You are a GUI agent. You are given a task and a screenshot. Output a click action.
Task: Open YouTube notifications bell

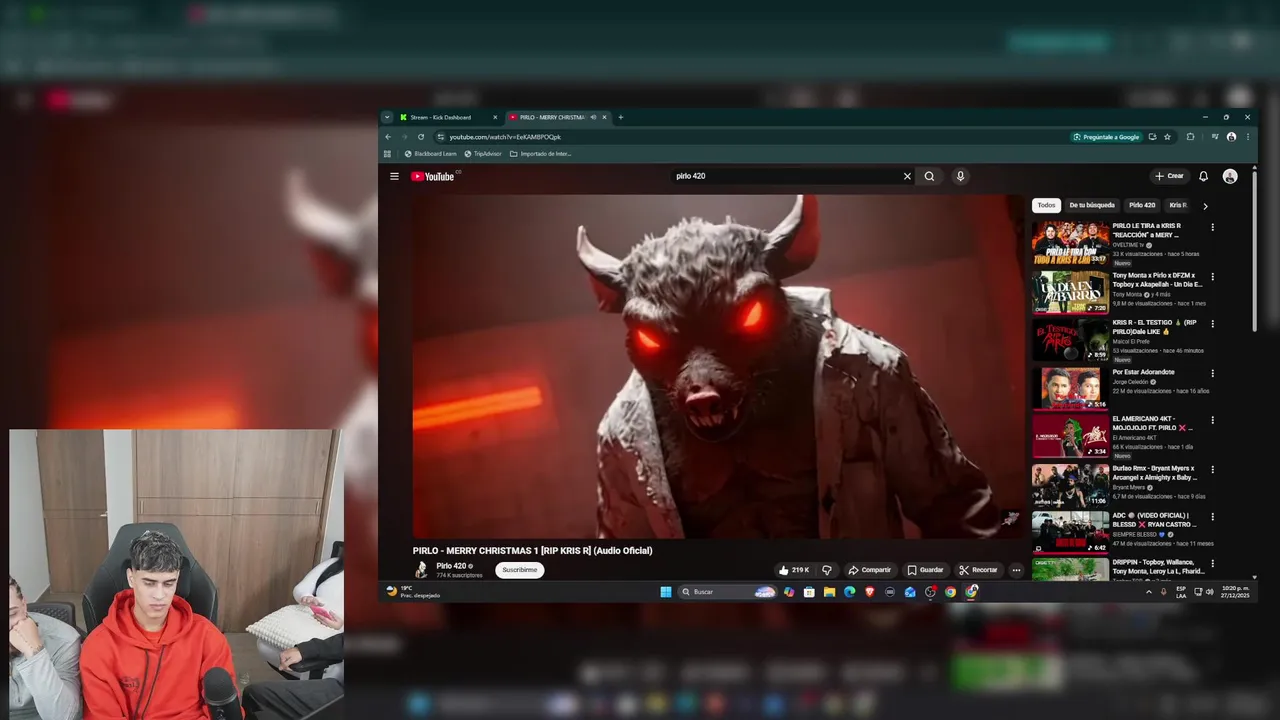click(1203, 176)
